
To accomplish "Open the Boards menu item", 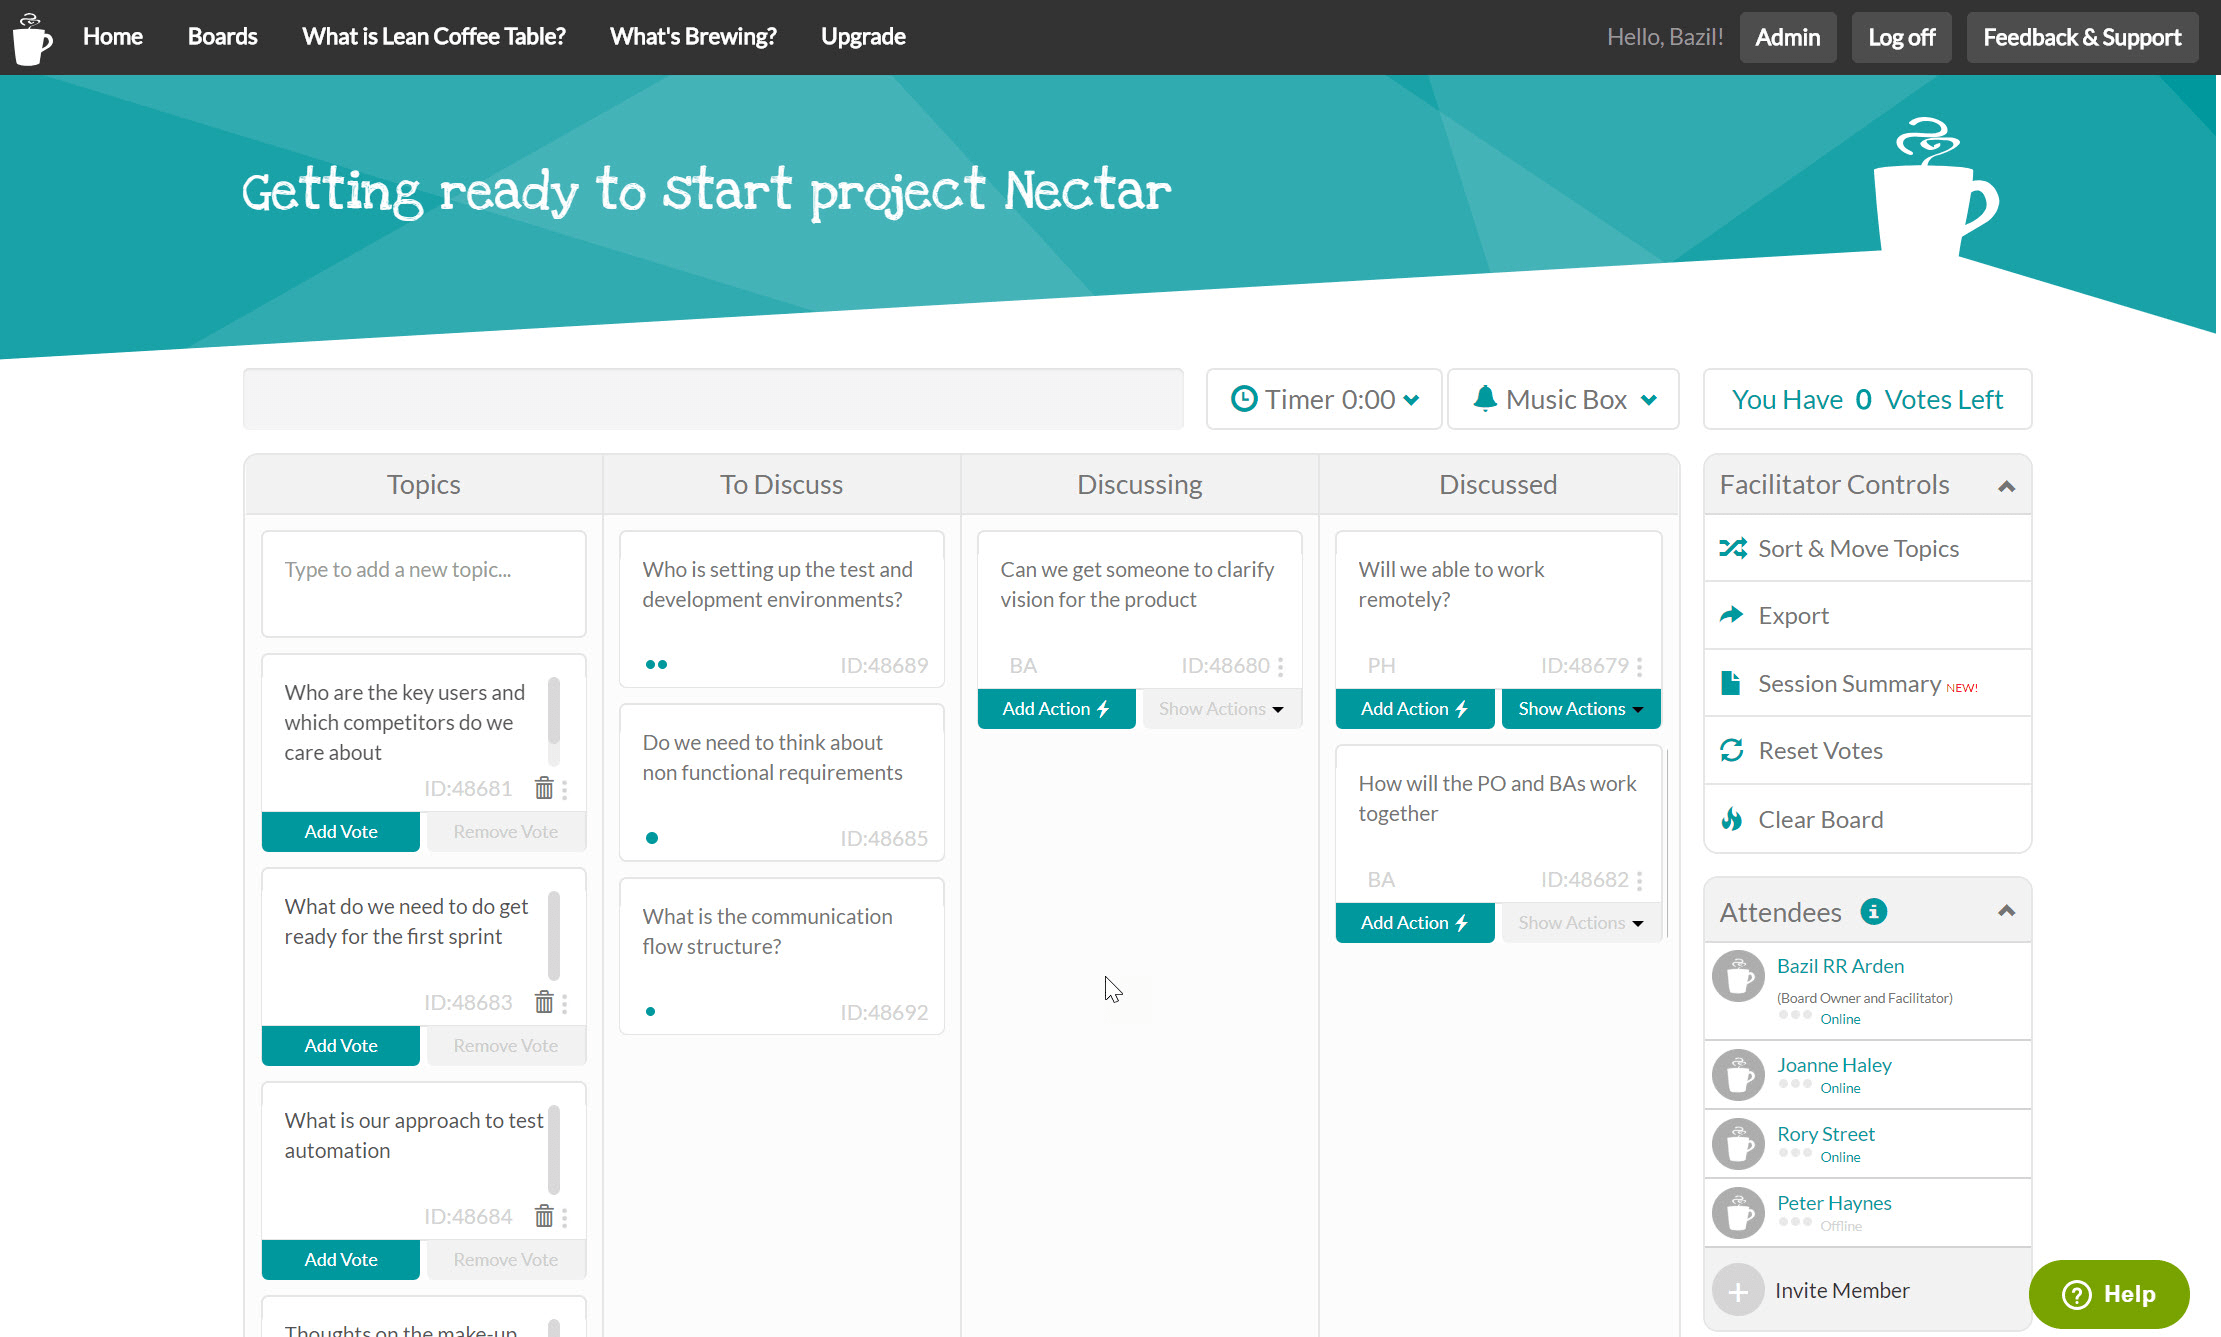I will point(222,37).
